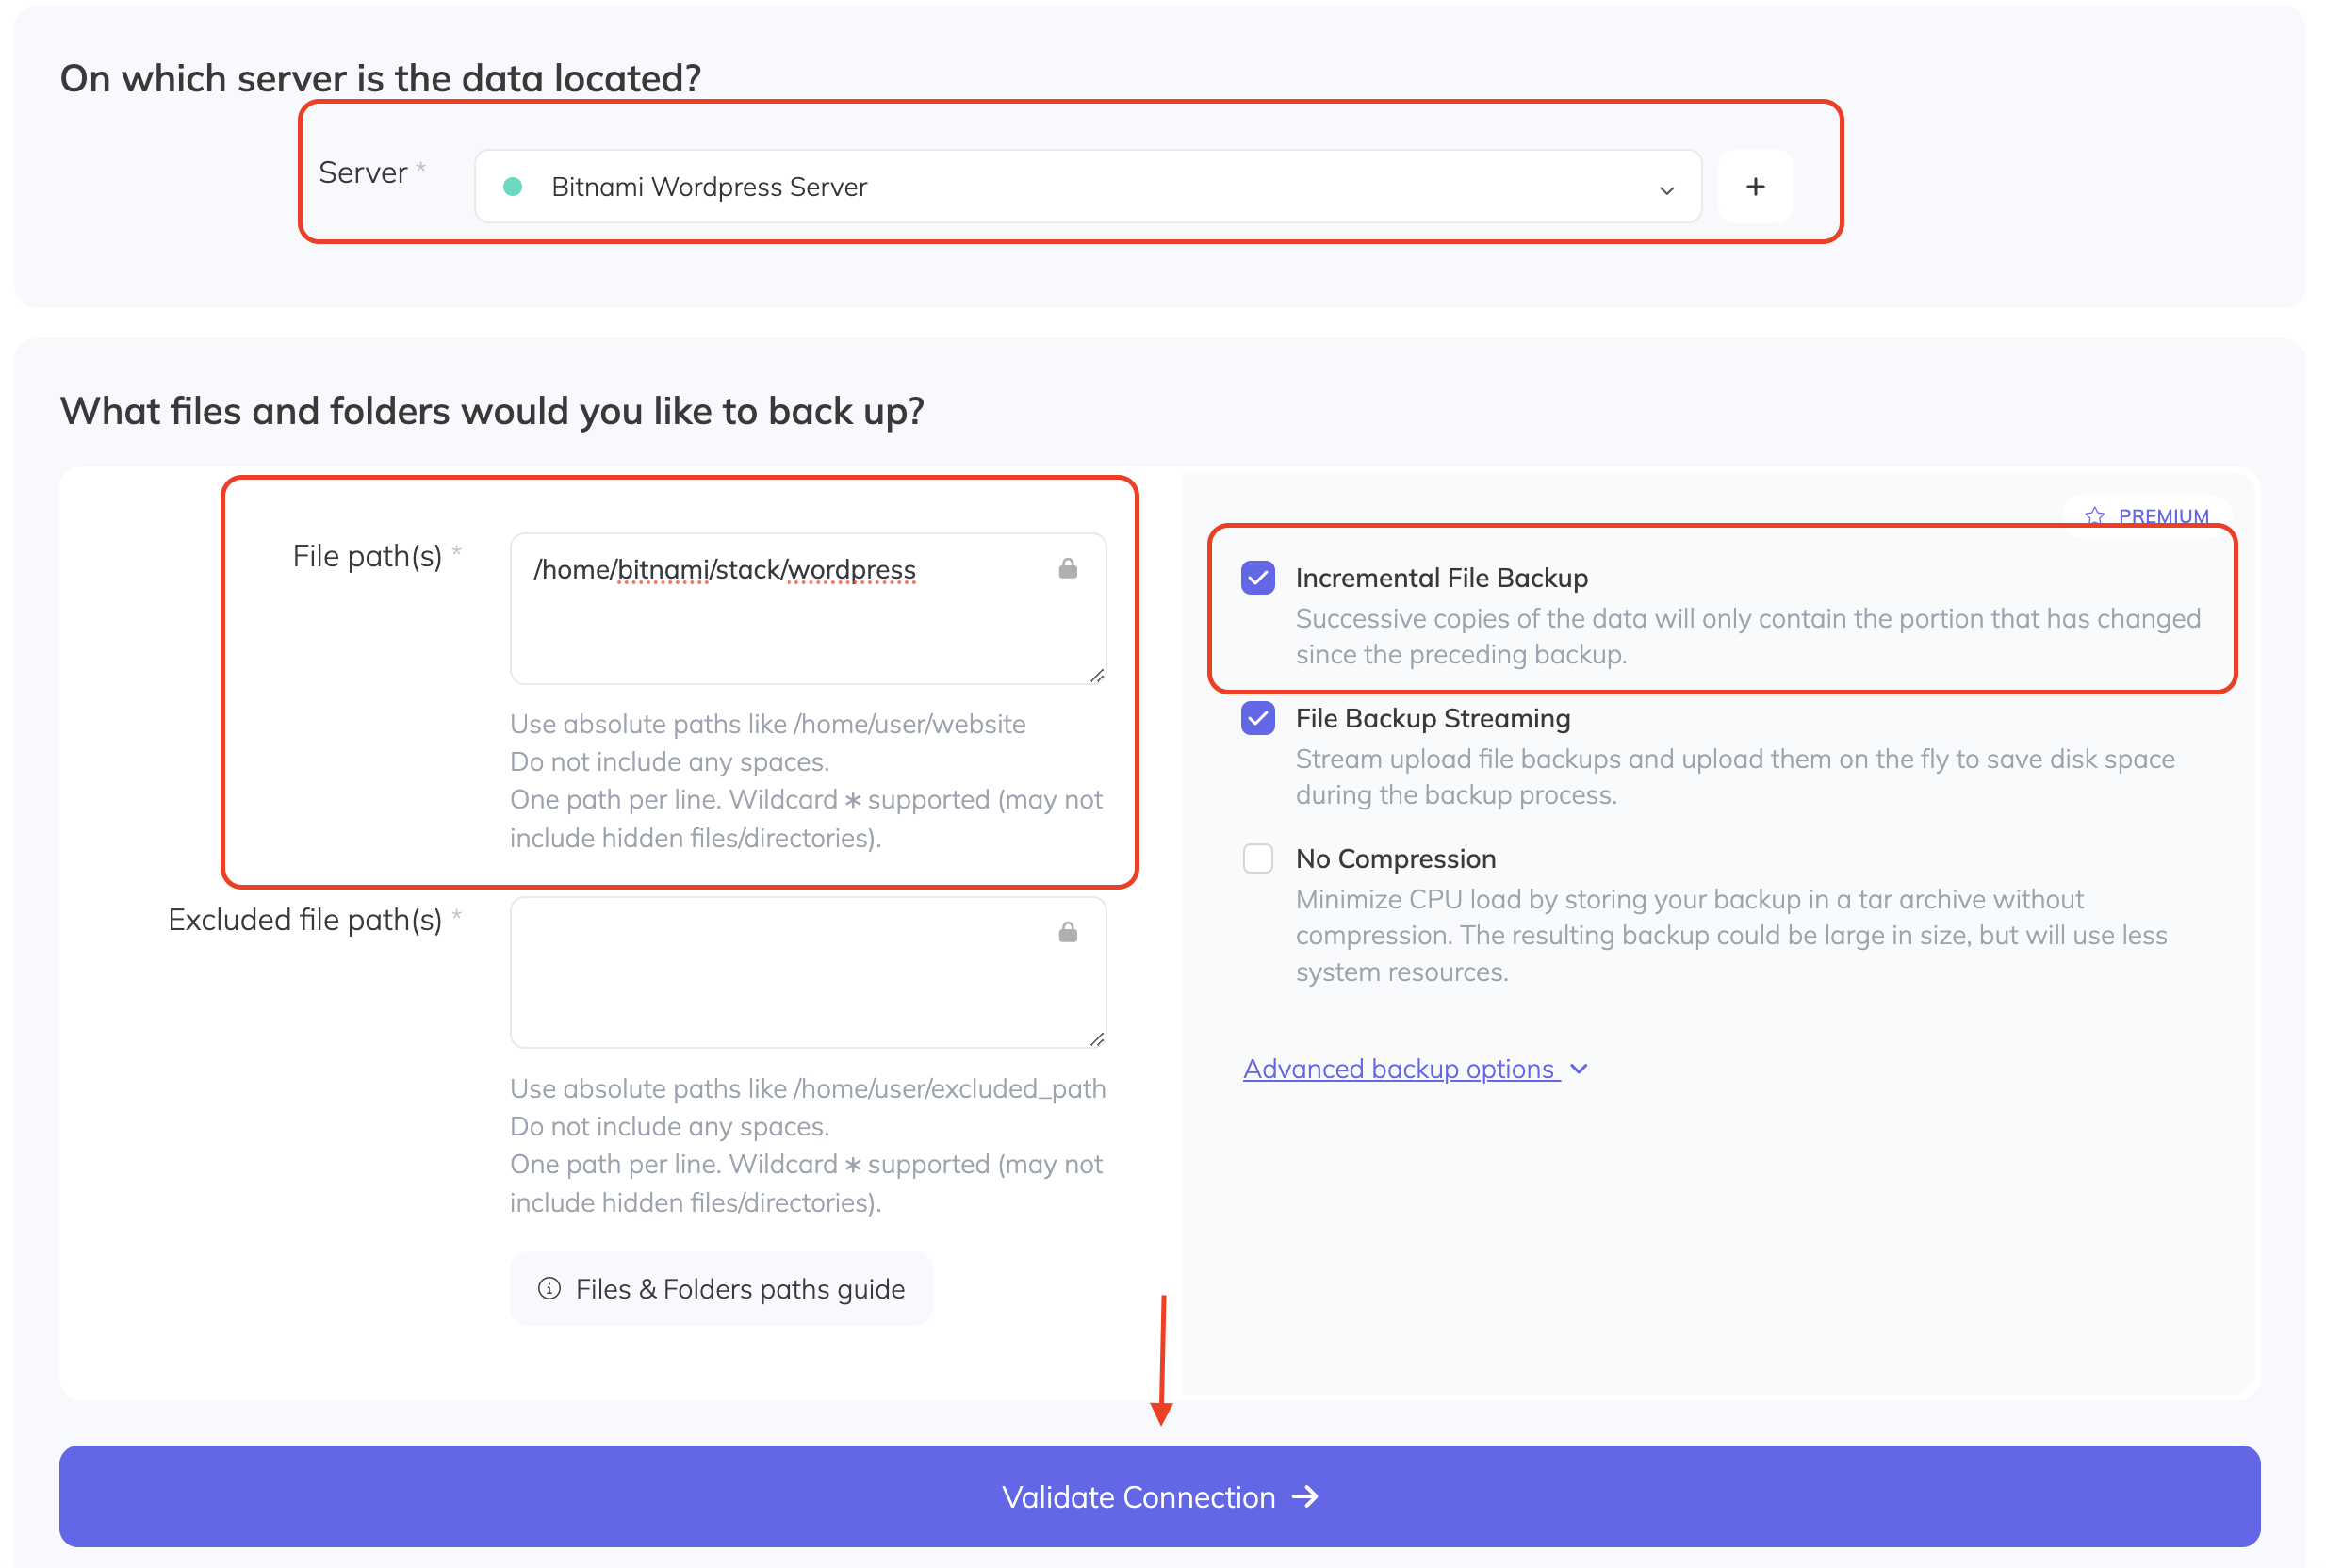Click the lock icon on File path(s) field
2326x1568 pixels.
click(1068, 568)
